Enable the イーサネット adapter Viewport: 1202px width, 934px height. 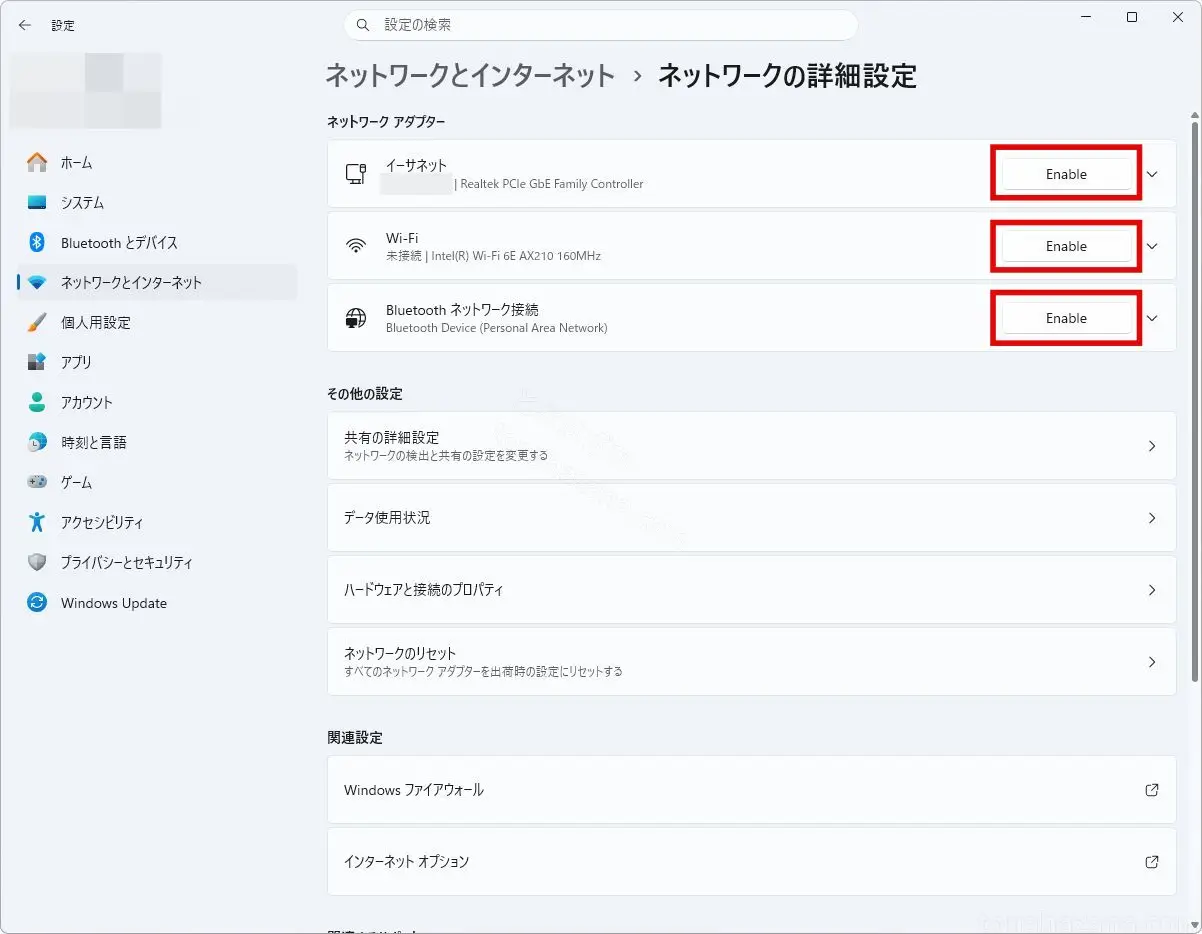pos(1066,174)
